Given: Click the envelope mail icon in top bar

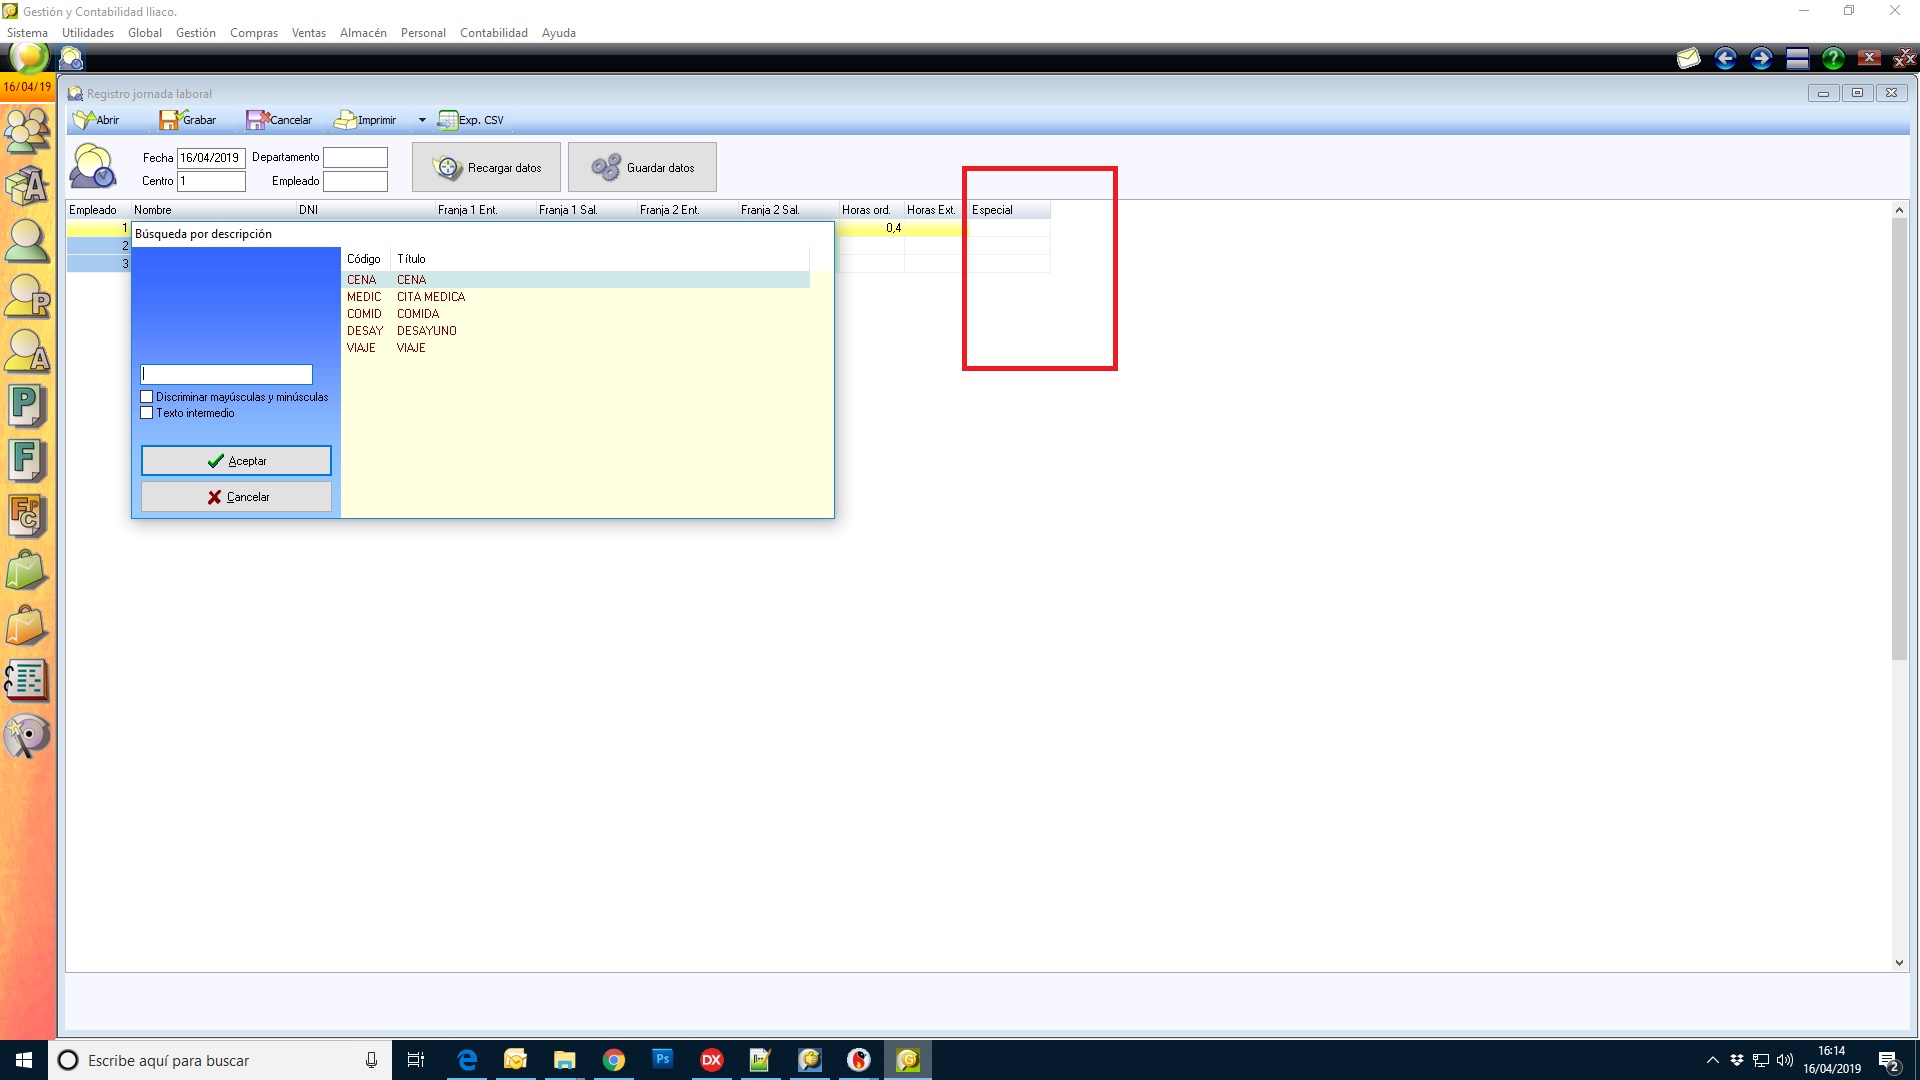Looking at the screenshot, I should (1689, 59).
